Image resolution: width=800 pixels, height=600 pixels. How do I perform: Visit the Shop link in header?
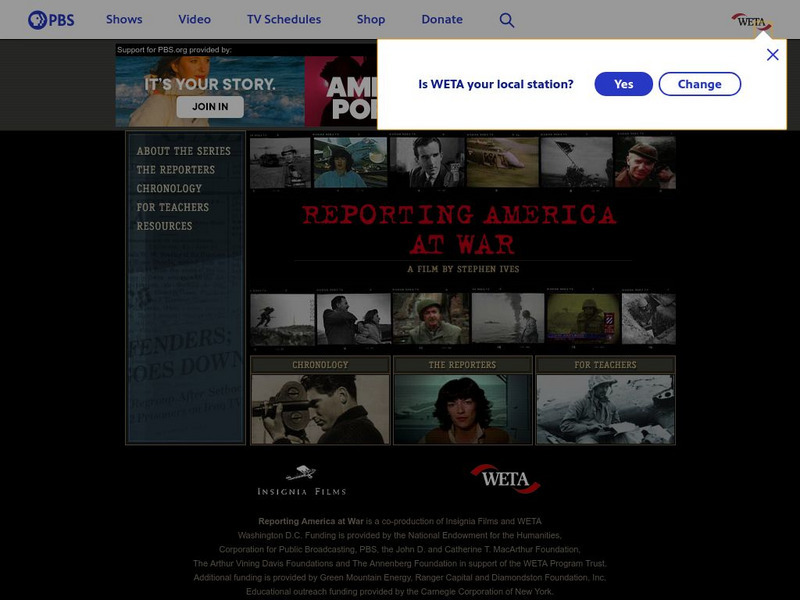371,19
